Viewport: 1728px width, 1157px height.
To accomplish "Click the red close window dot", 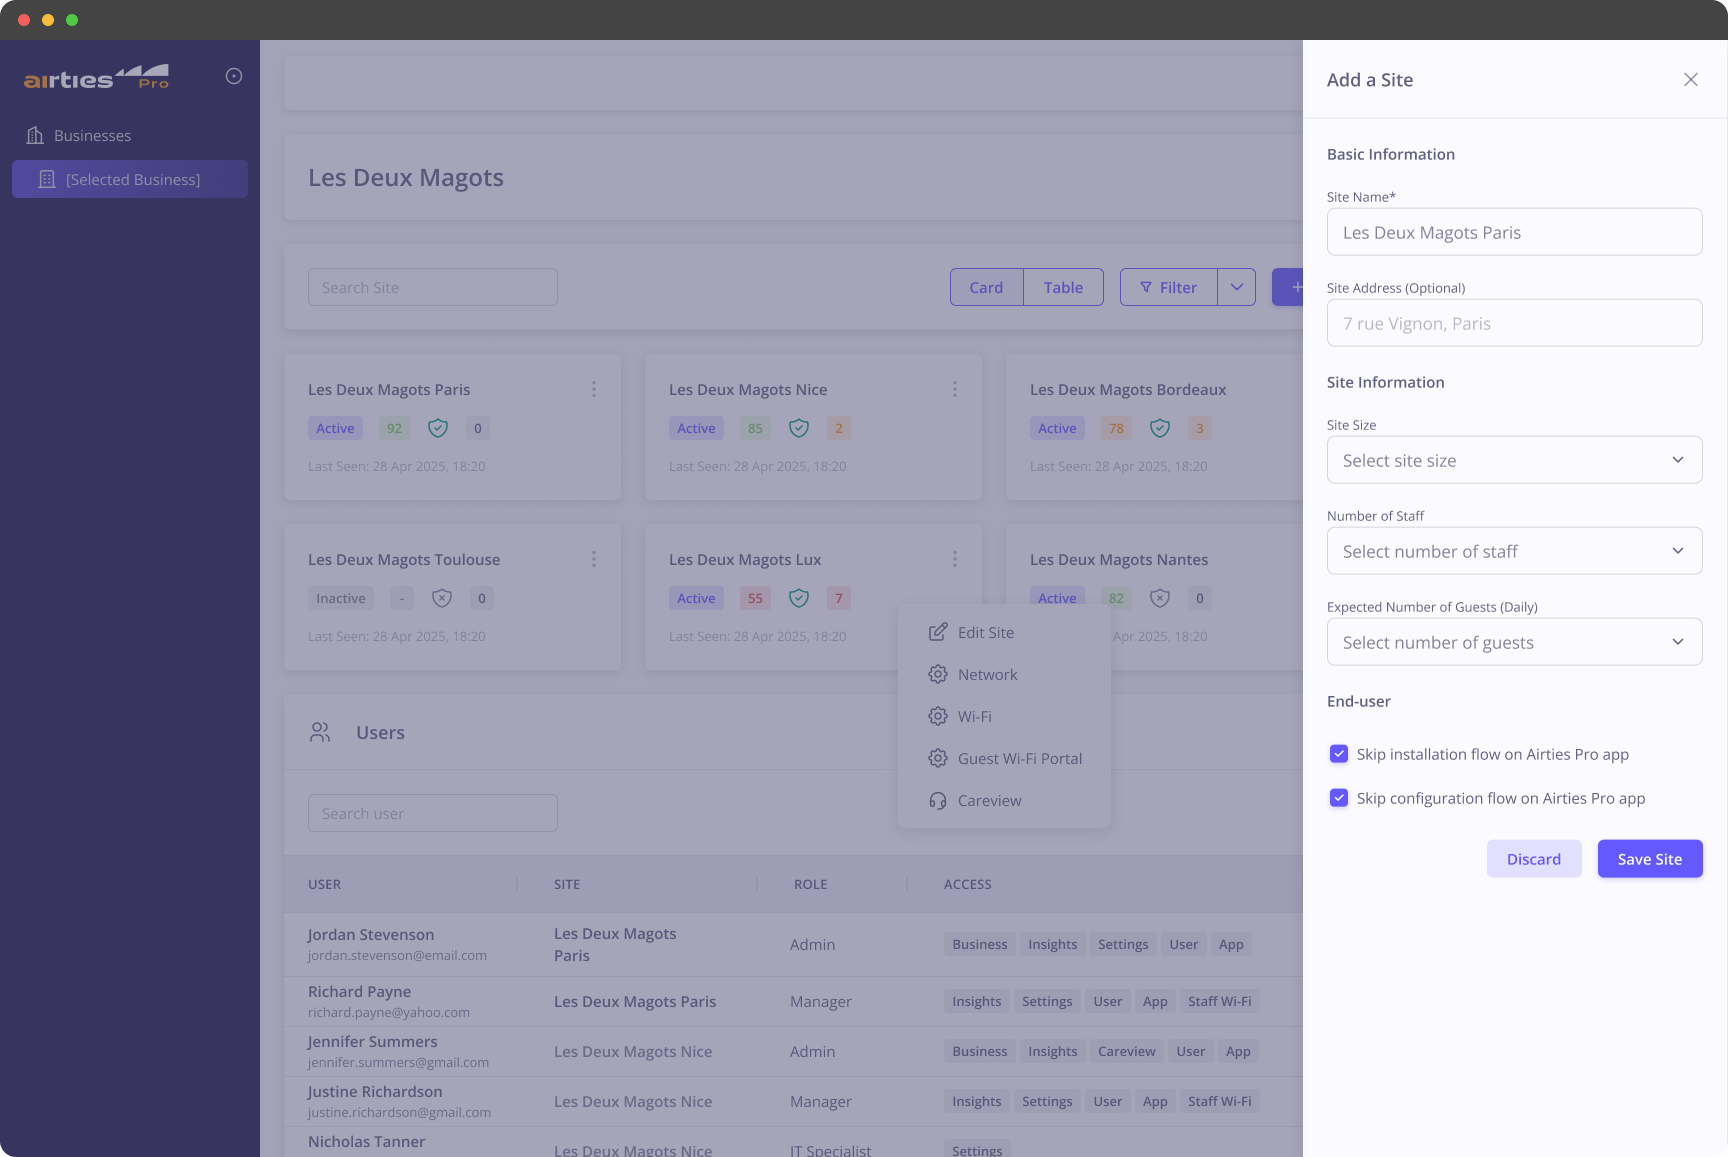I will (x=24, y=20).
